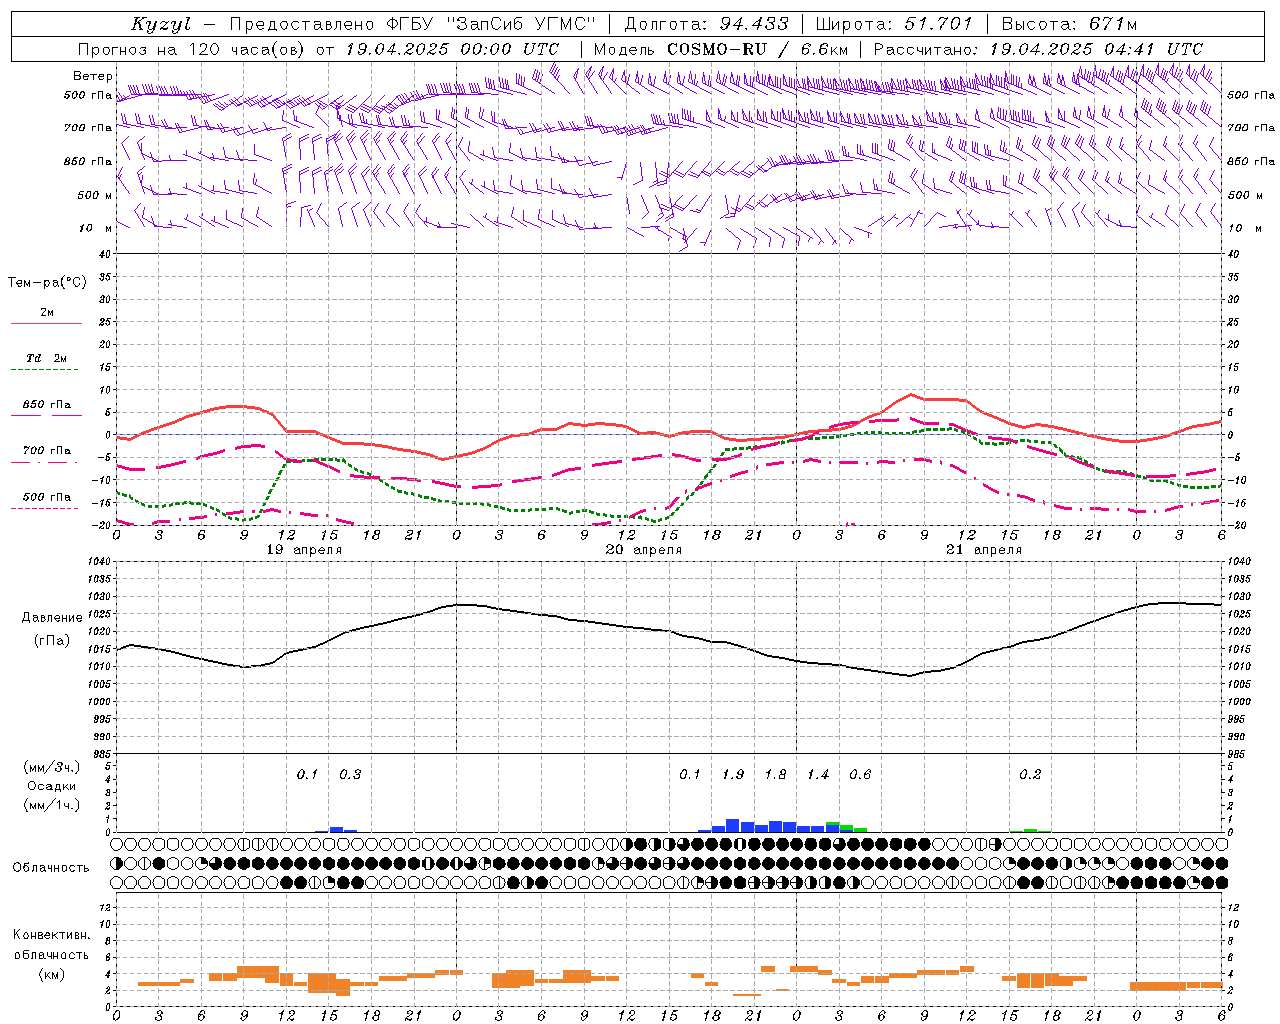Click the elevation text Высота: 671м

coord(1070,24)
